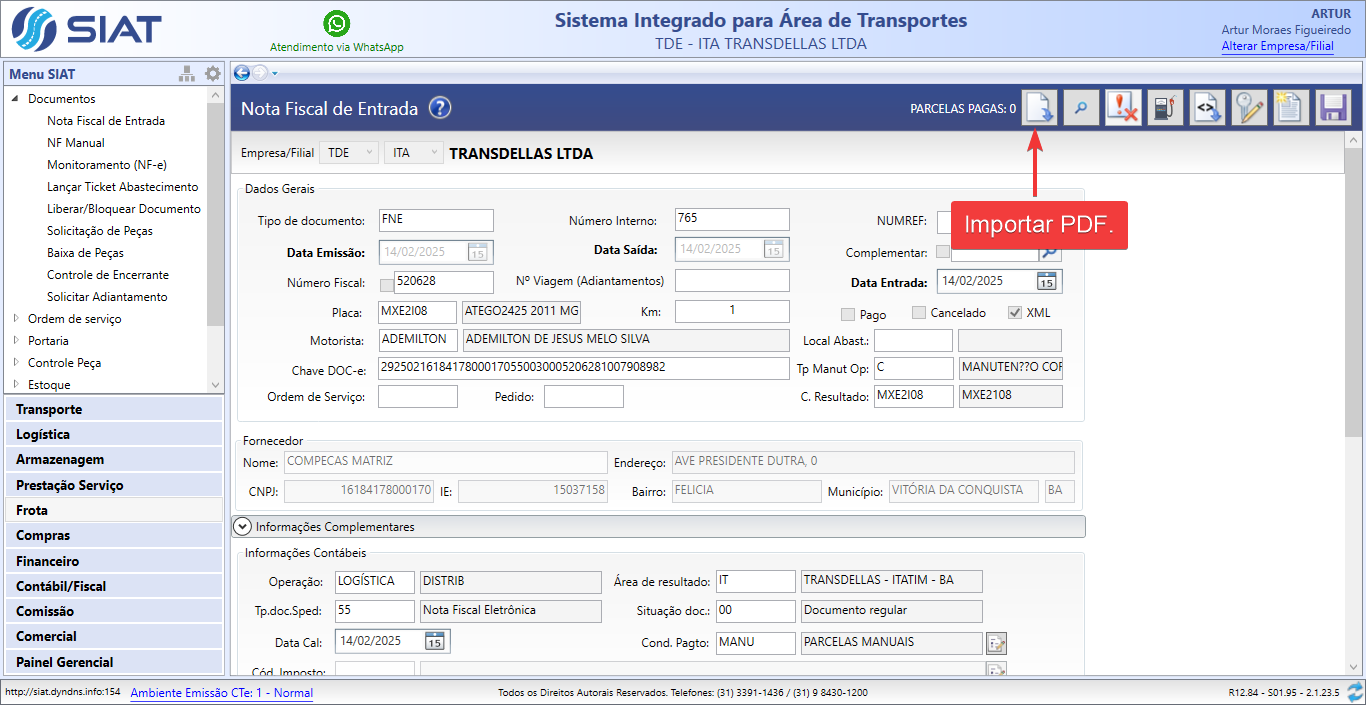Expand Informações Complementares section
The width and height of the screenshot is (1366, 705).
(x=242, y=526)
